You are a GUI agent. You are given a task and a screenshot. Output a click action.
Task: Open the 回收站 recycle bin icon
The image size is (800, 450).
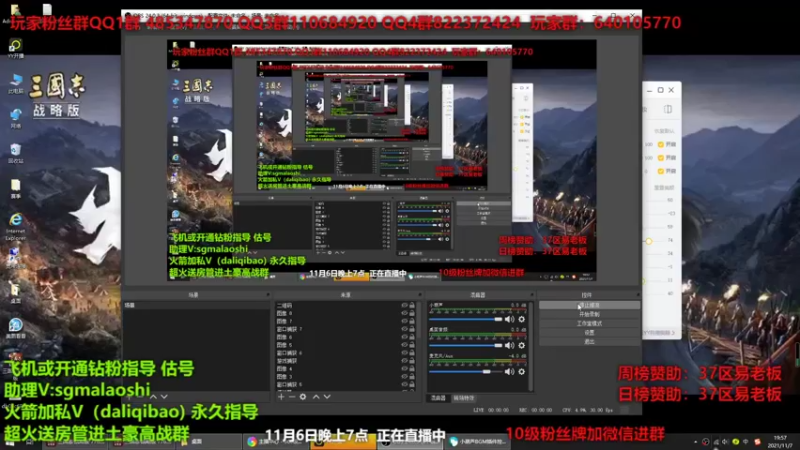pos(15,153)
